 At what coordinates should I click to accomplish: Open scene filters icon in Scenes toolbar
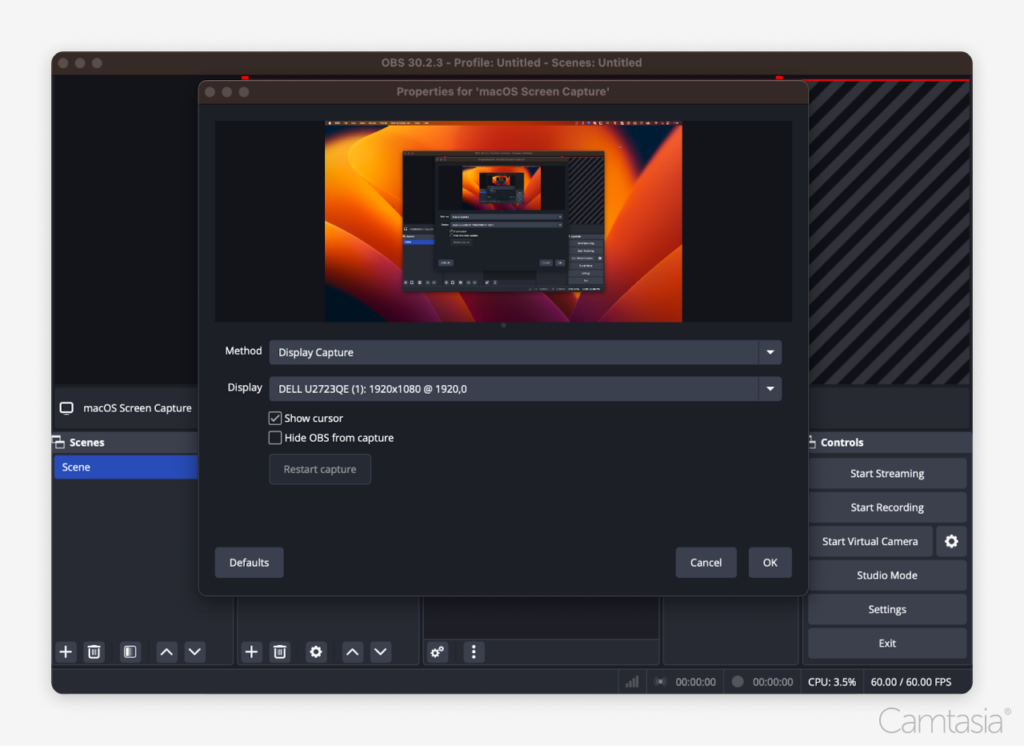point(130,651)
